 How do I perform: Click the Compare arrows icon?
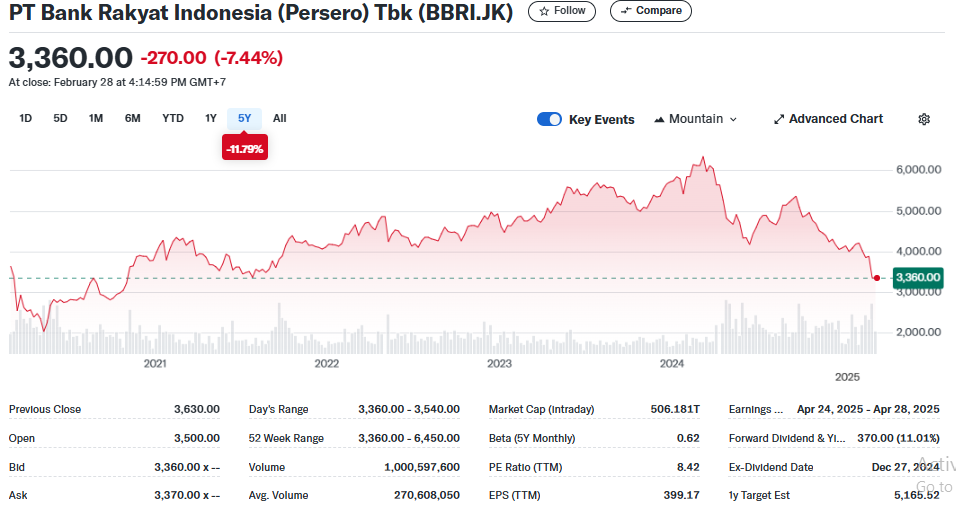[x=626, y=11]
